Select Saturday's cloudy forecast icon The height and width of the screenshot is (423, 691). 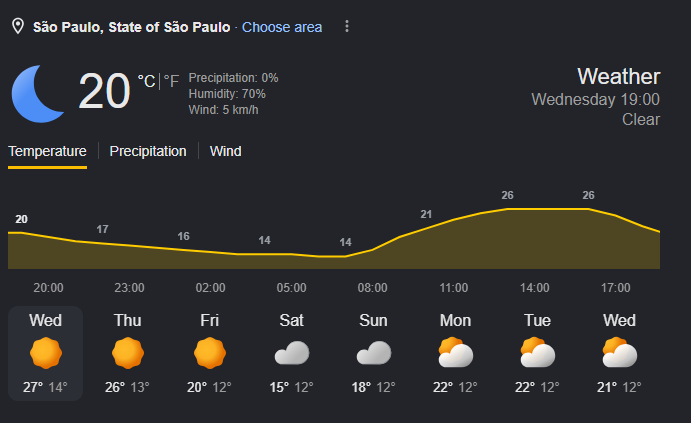coord(292,353)
